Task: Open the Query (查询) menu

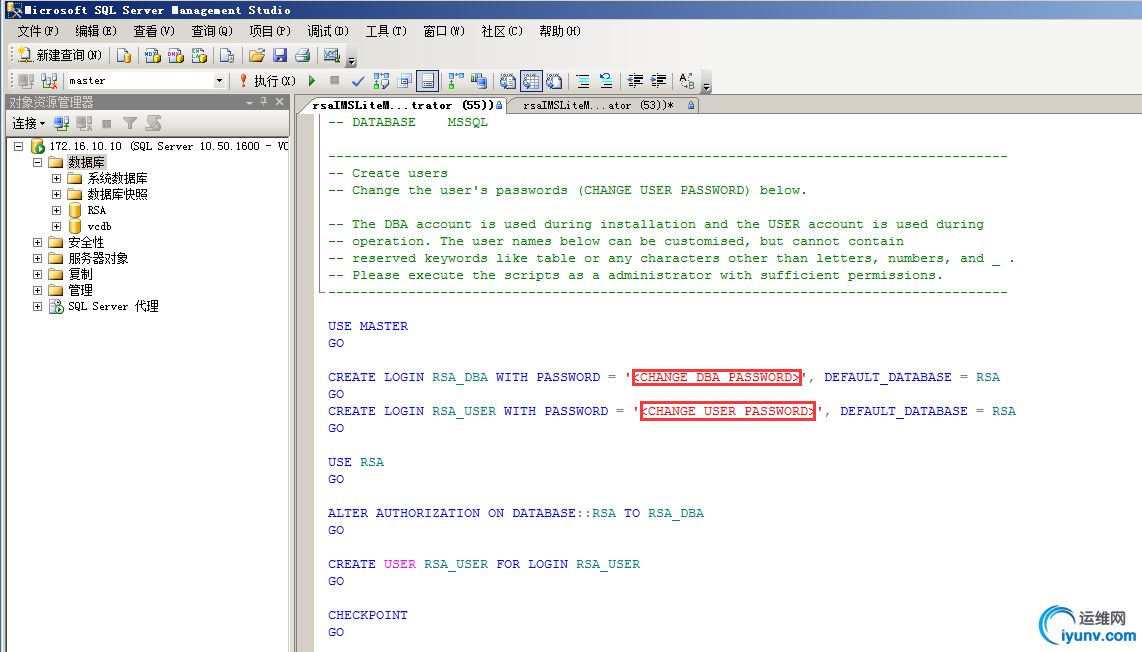Action: tap(211, 31)
